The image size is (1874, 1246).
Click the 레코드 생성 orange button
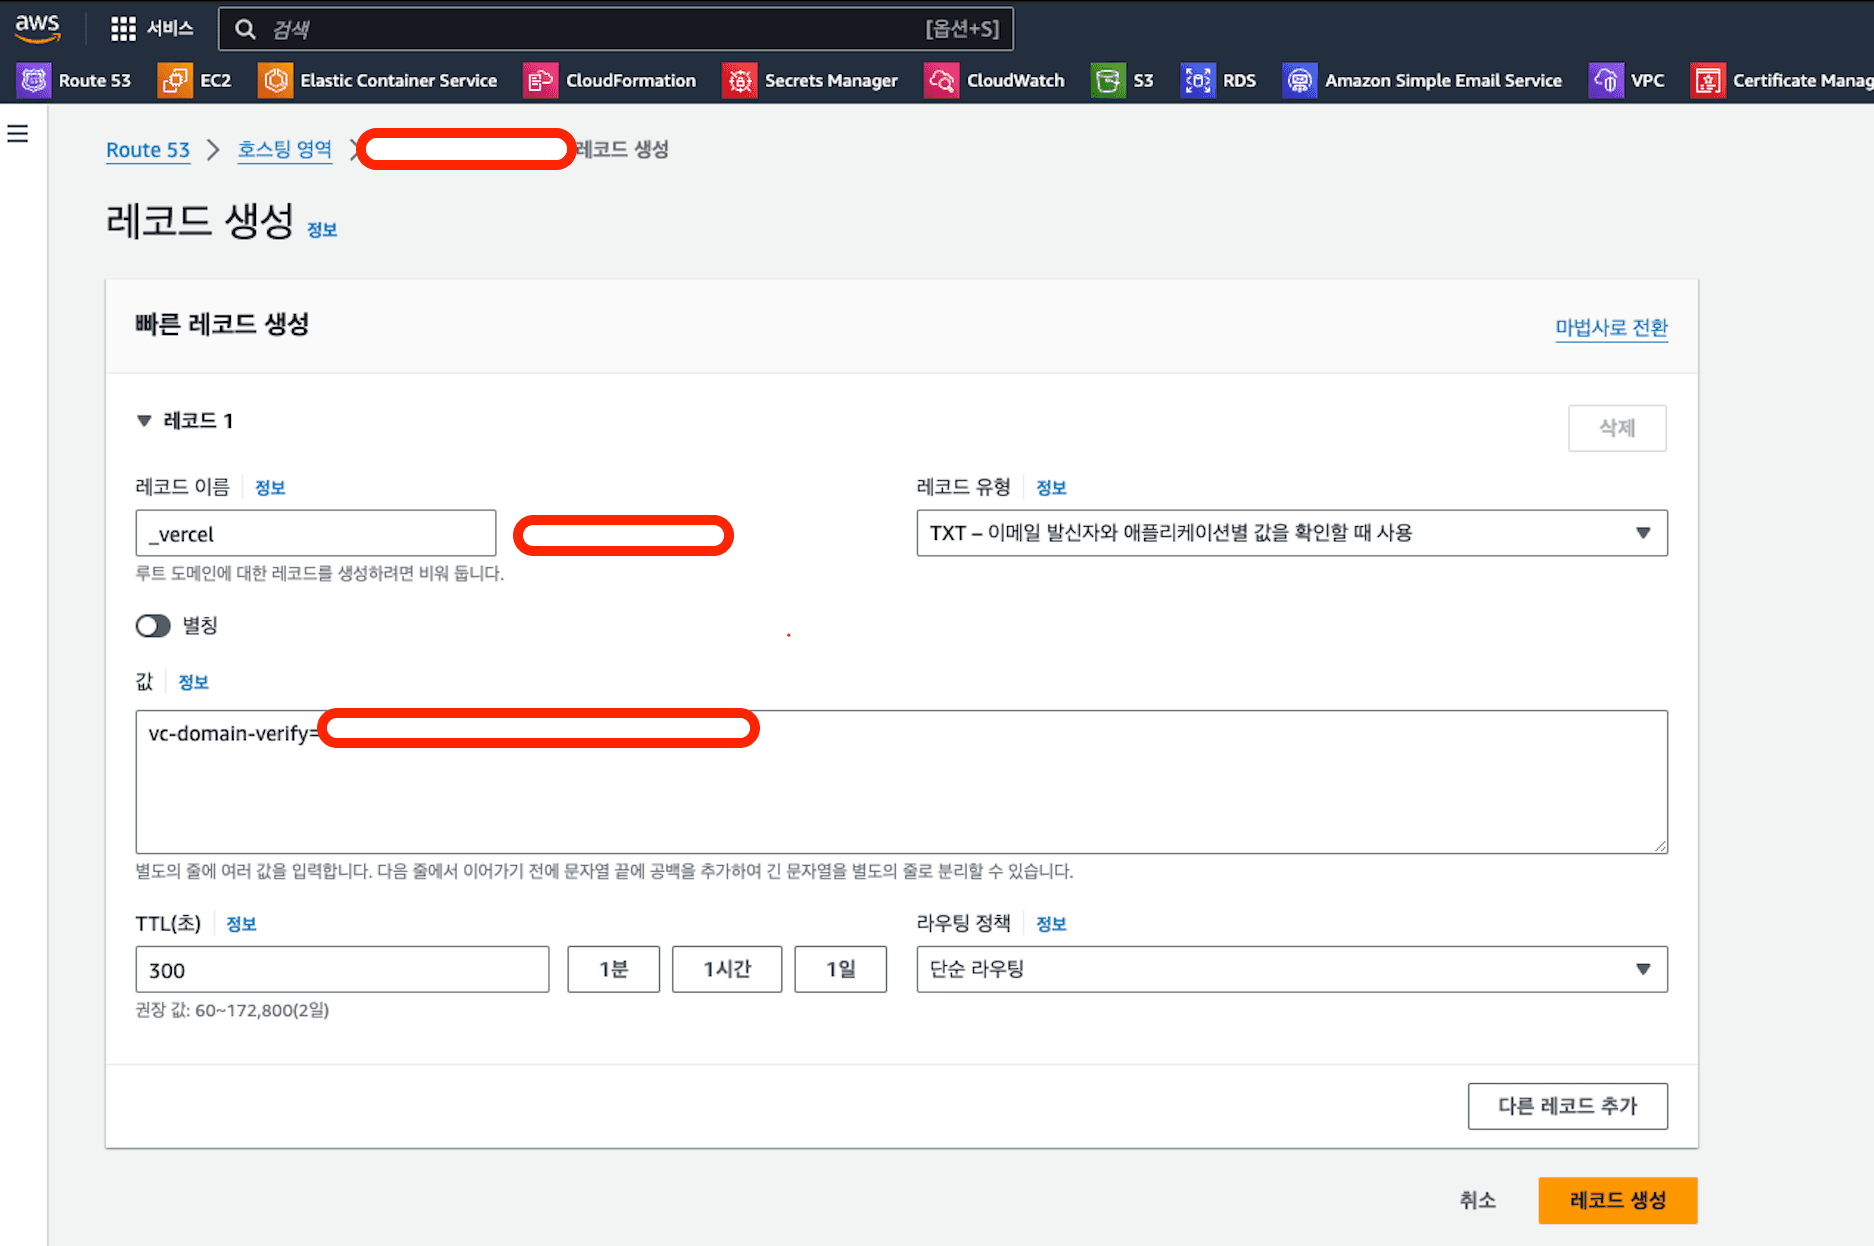coord(1617,1200)
